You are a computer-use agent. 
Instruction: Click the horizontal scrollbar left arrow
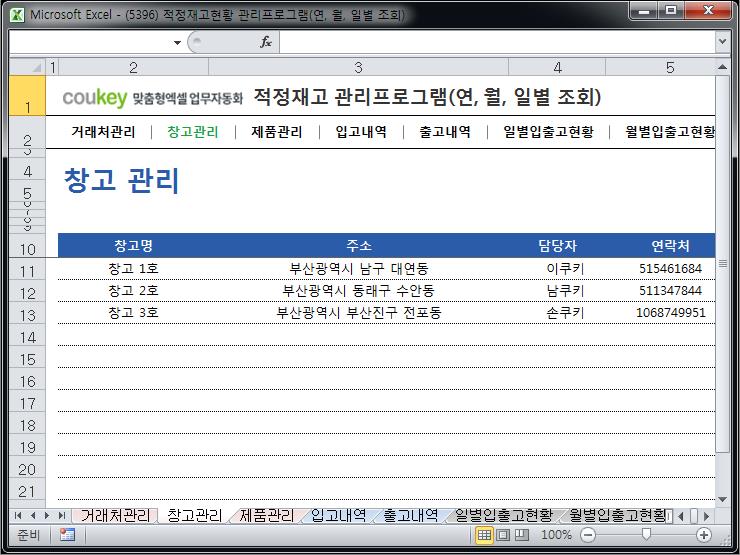681,516
